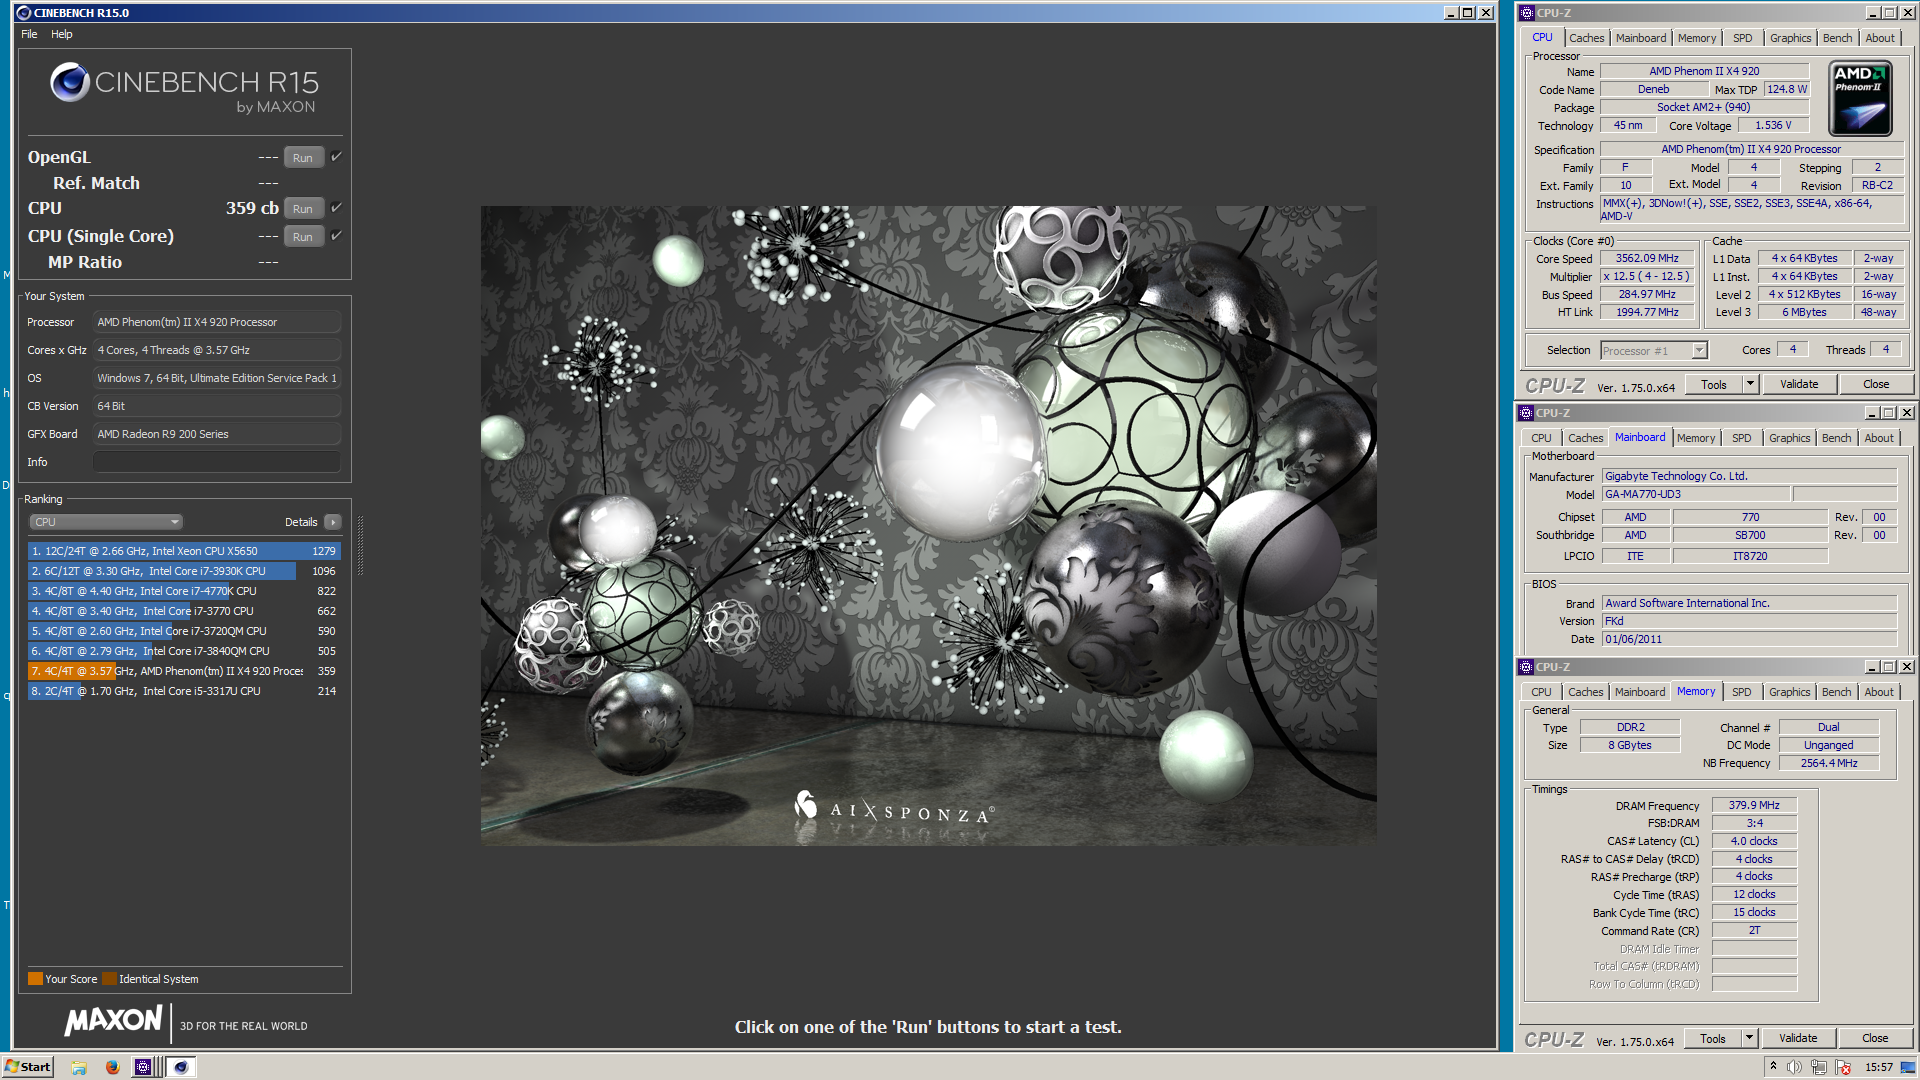
Task: Toggle the CPU (Single Core) checkmark
Action: (337, 236)
